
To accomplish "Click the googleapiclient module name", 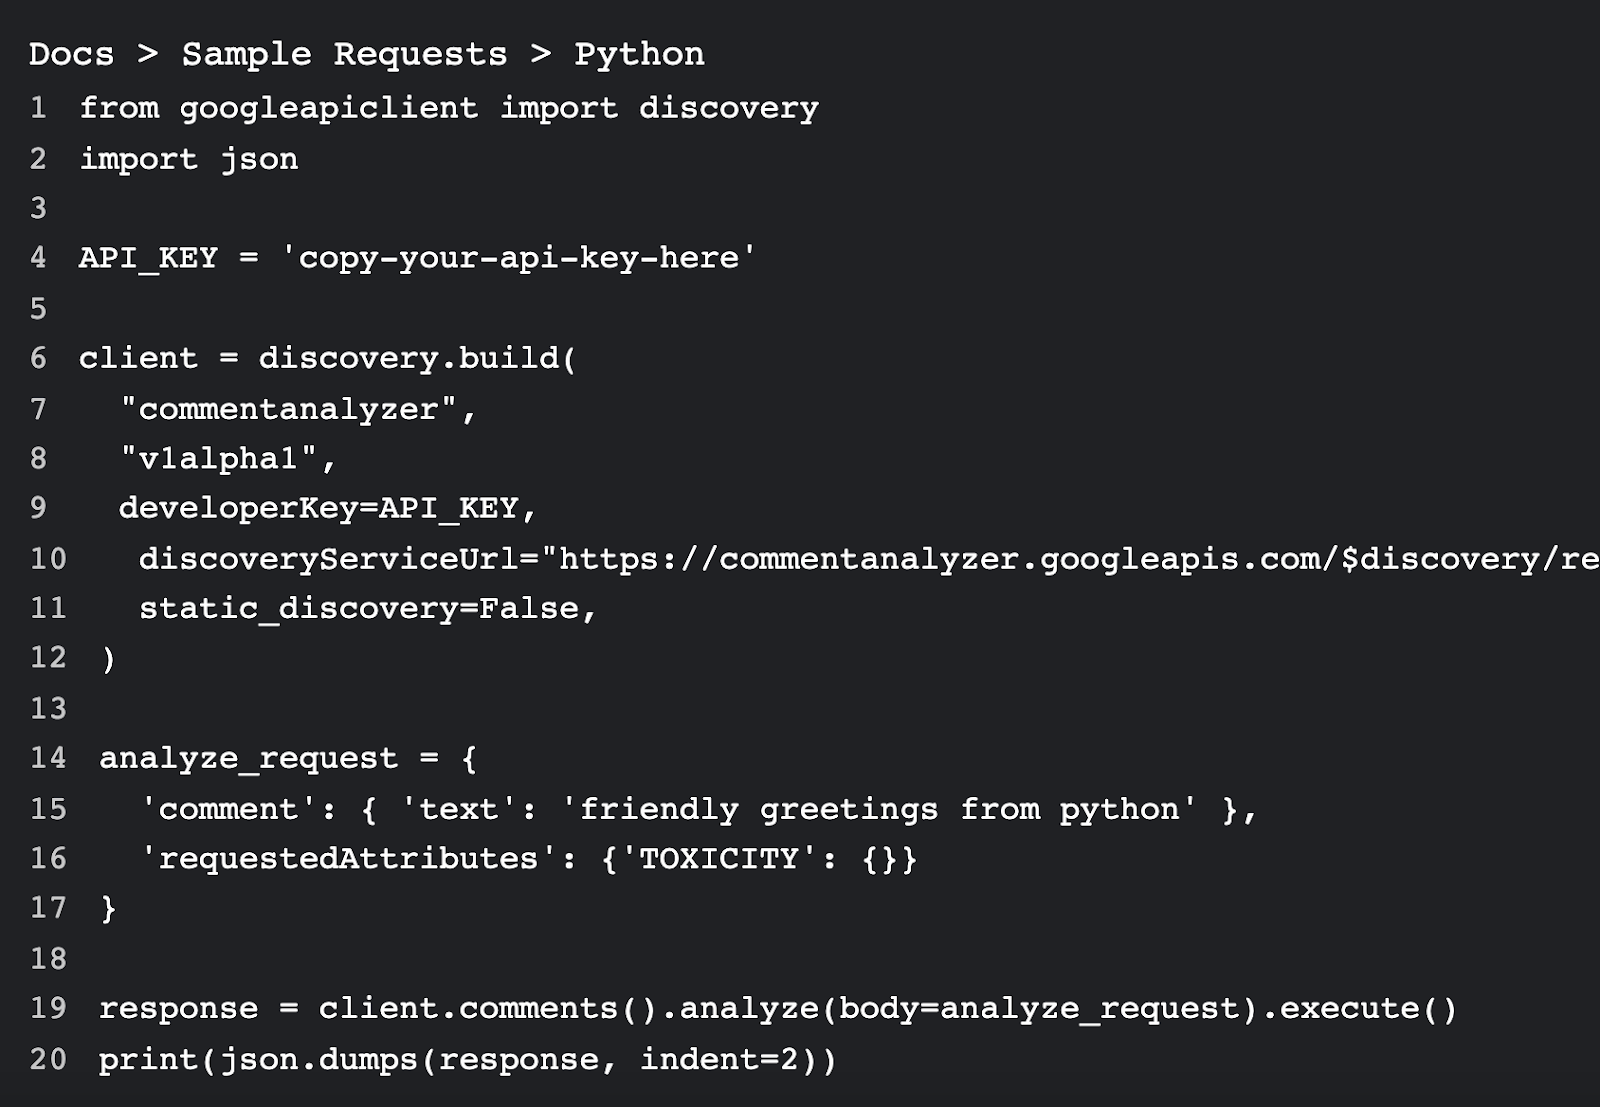I will click(x=328, y=108).
